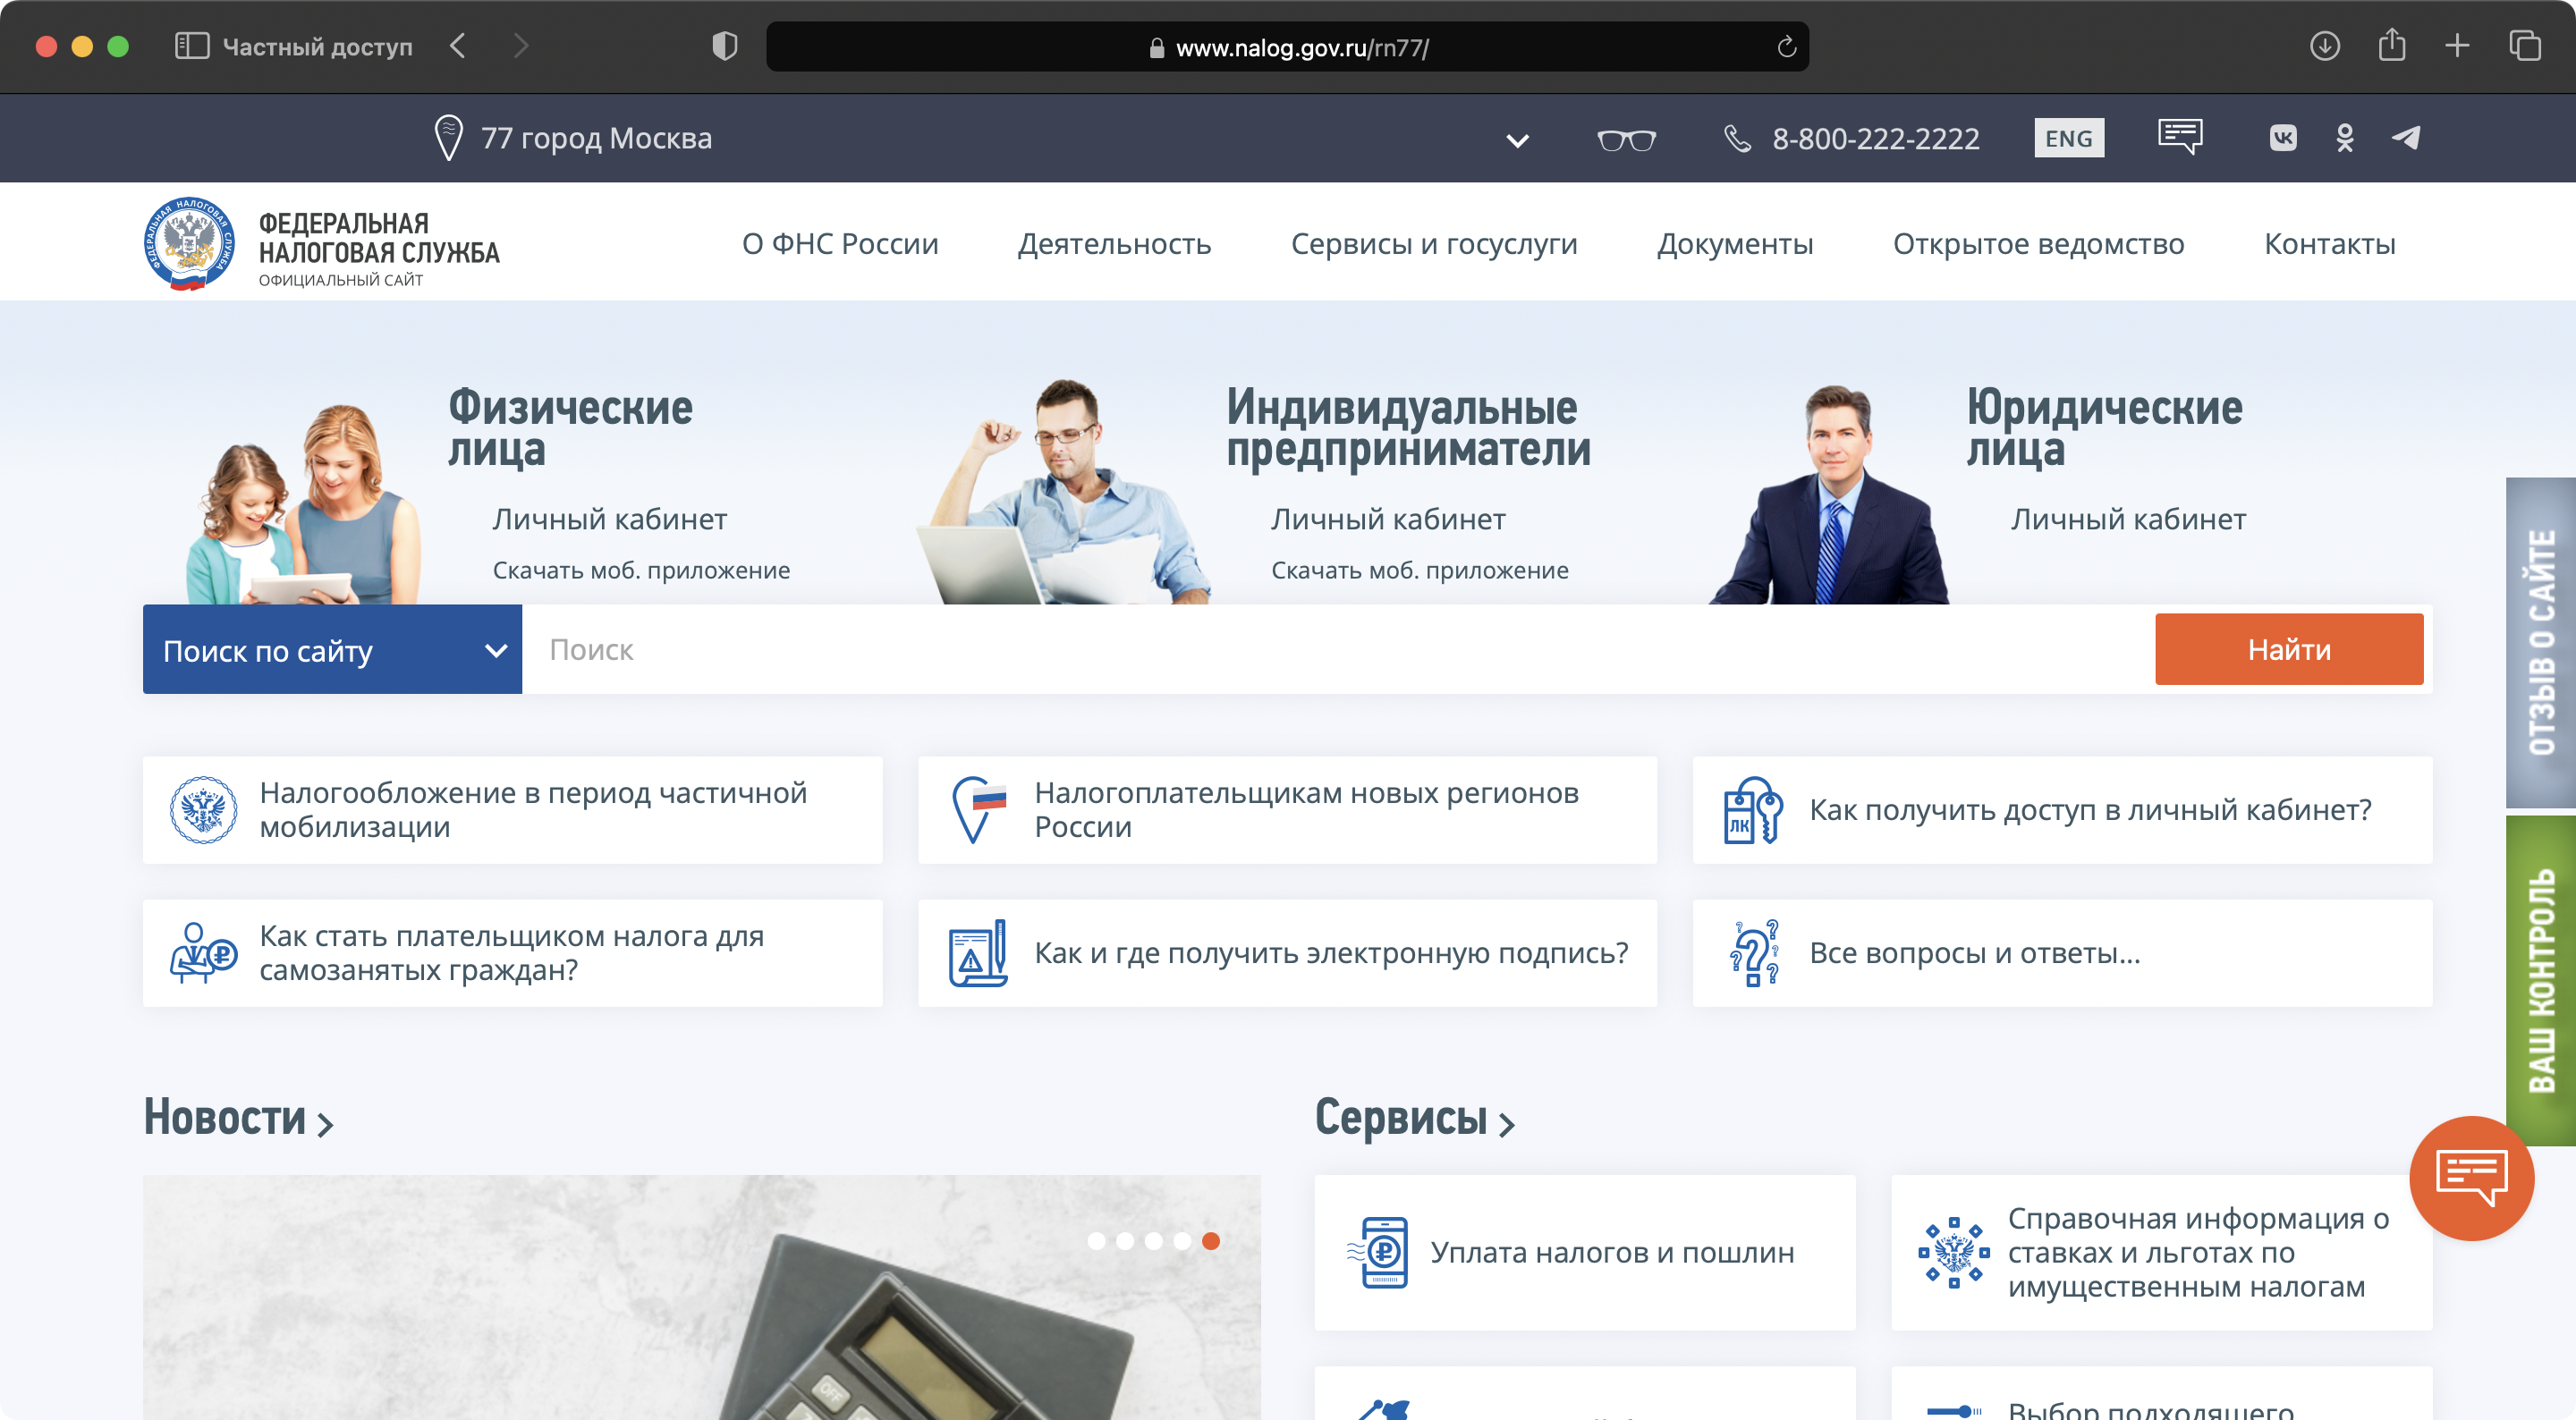Click the self-employed ruble person icon
Viewport: 2576px width, 1420px height.
tap(203, 953)
